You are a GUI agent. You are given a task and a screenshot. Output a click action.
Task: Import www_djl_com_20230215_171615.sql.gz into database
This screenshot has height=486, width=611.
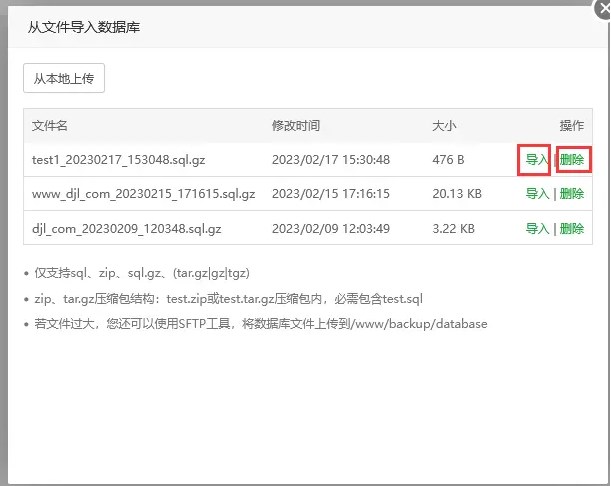[x=536, y=194]
